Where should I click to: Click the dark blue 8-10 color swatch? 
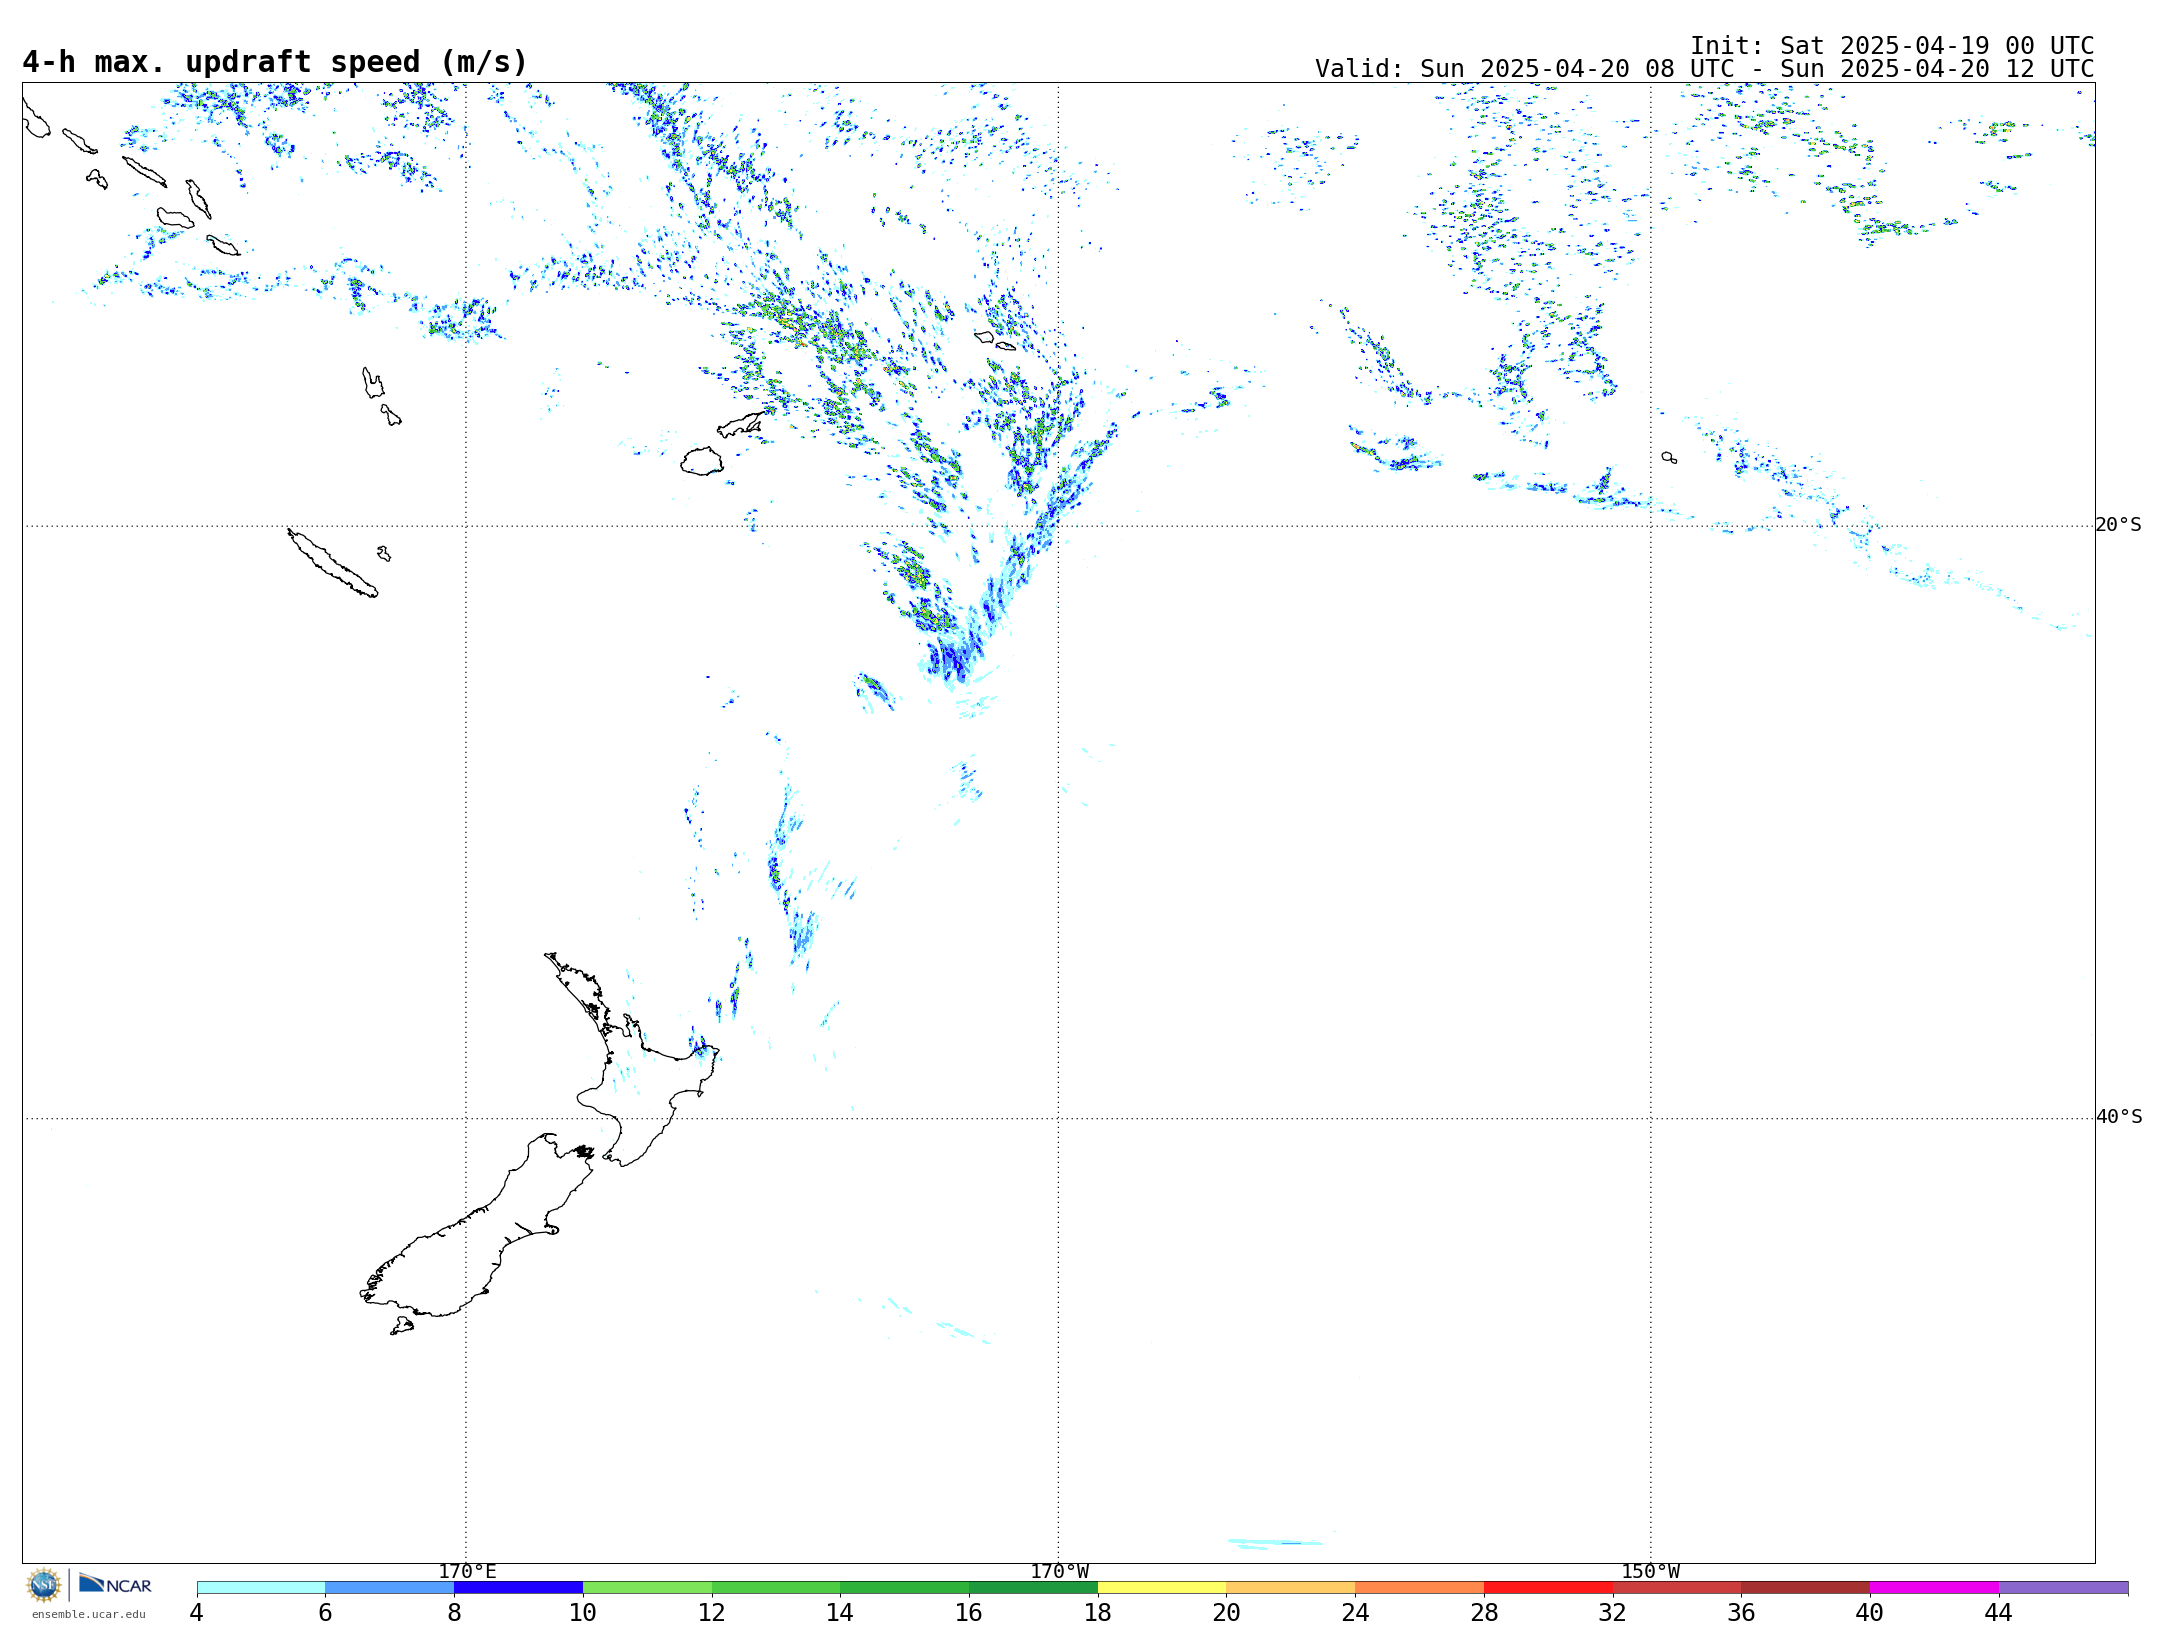(519, 1588)
